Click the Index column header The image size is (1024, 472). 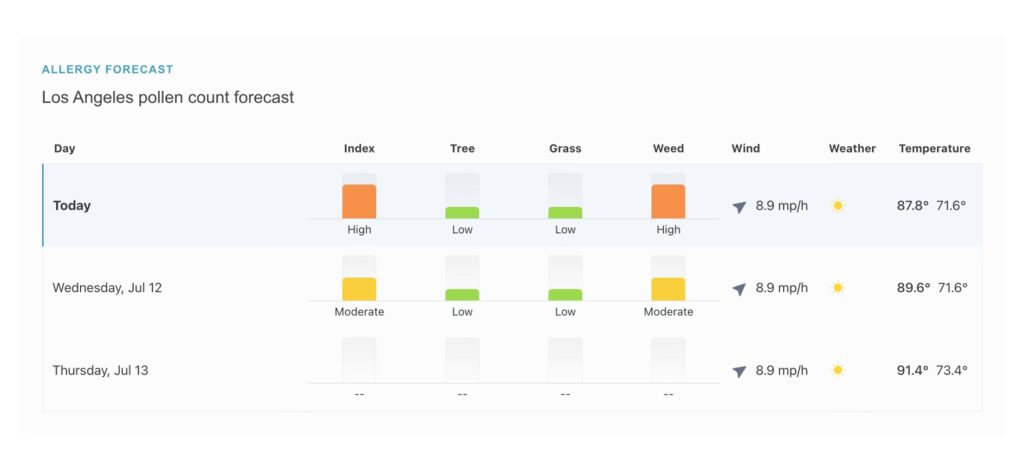[359, 149]
